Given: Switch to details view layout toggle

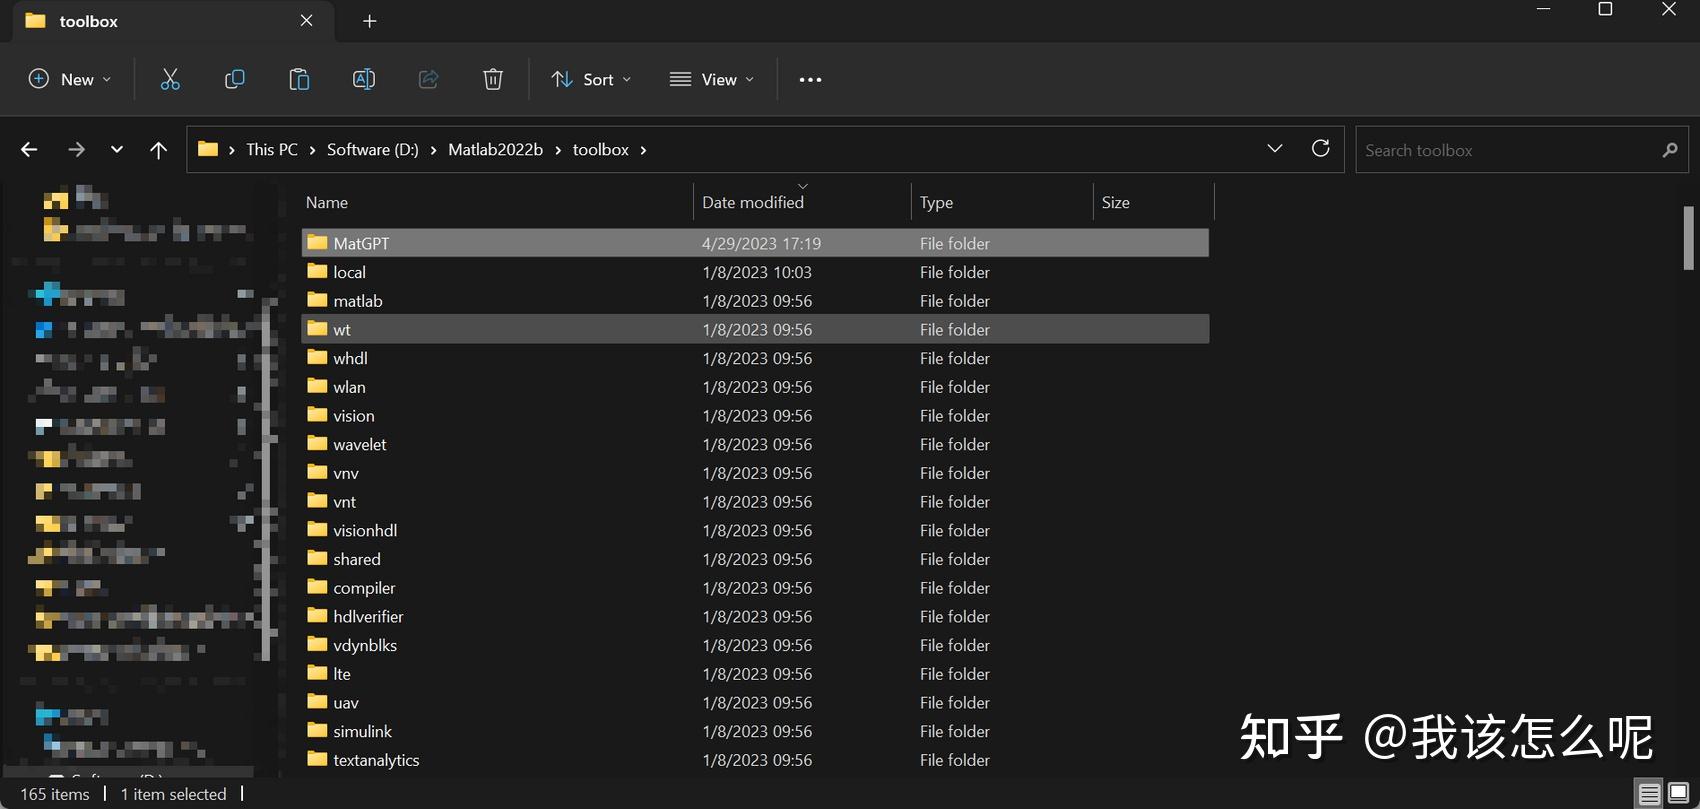Looking at the screenshot, I should [1649, 794].
